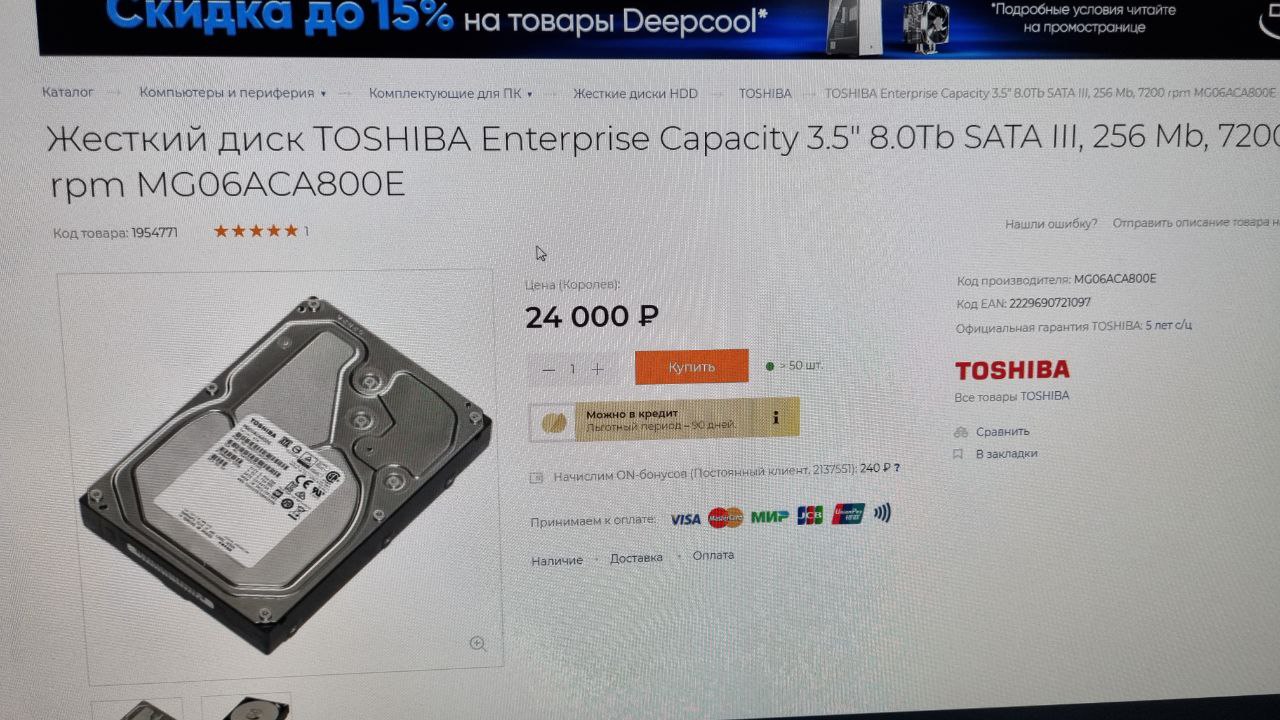
Task: Open the Все товары TOSHIBA link
Action: (1012, 396)
